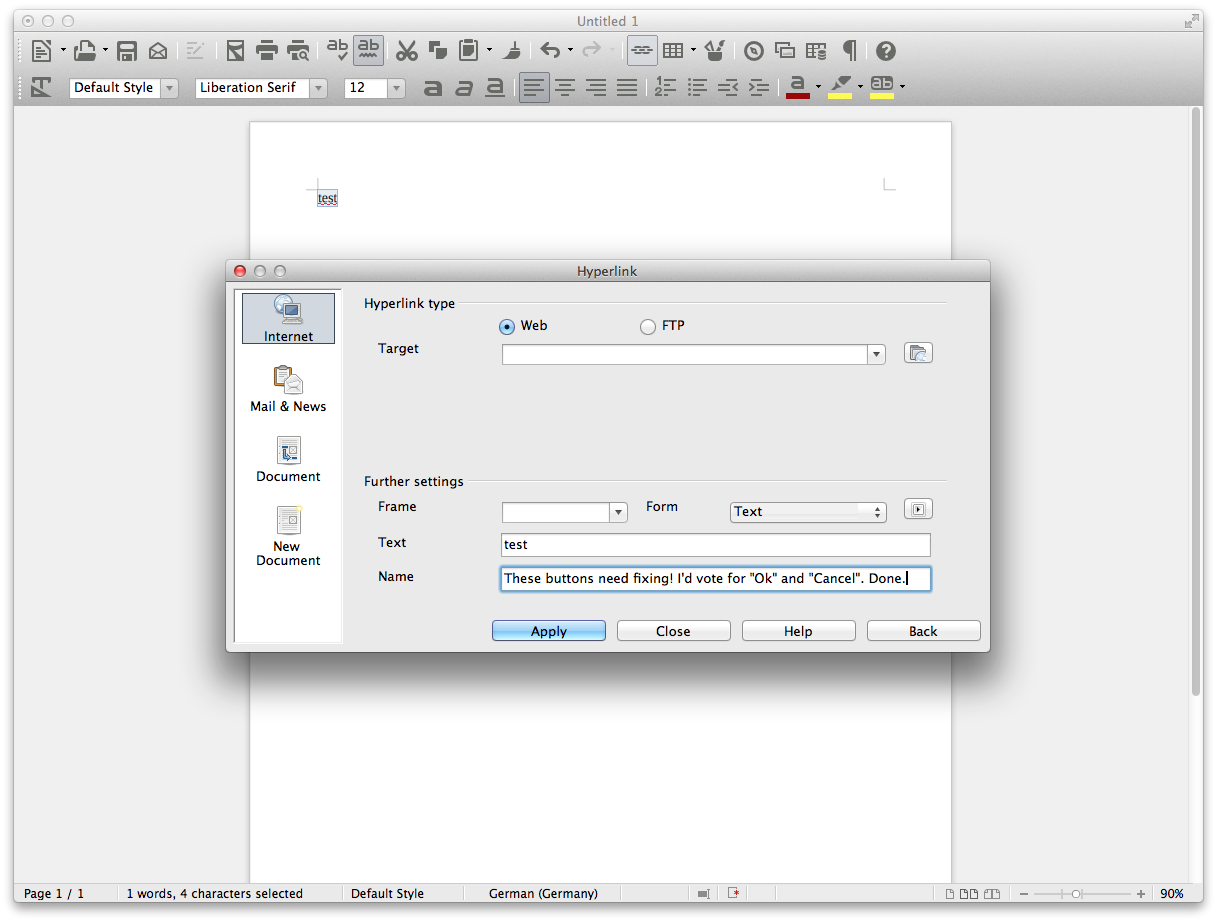Click the Undo arrow icon

click(550, 51)
